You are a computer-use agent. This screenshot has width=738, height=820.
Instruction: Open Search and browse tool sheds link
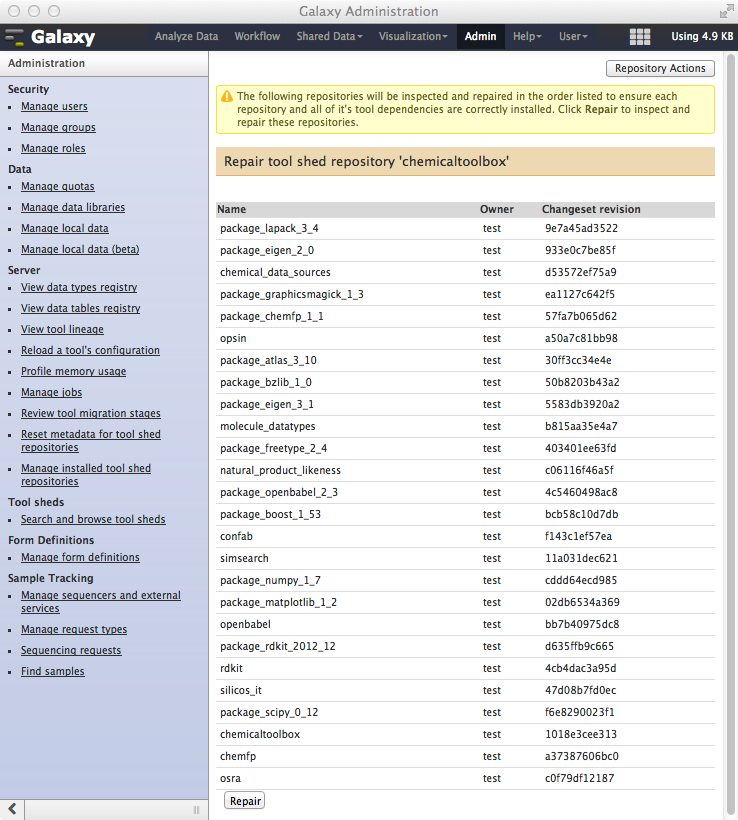(93, 519)
